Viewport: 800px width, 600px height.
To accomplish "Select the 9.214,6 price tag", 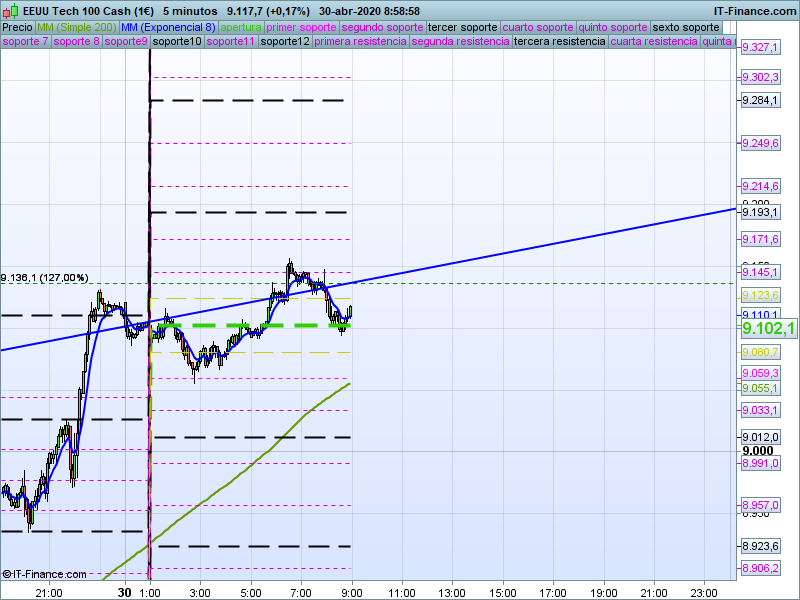I will pos(760,186).
